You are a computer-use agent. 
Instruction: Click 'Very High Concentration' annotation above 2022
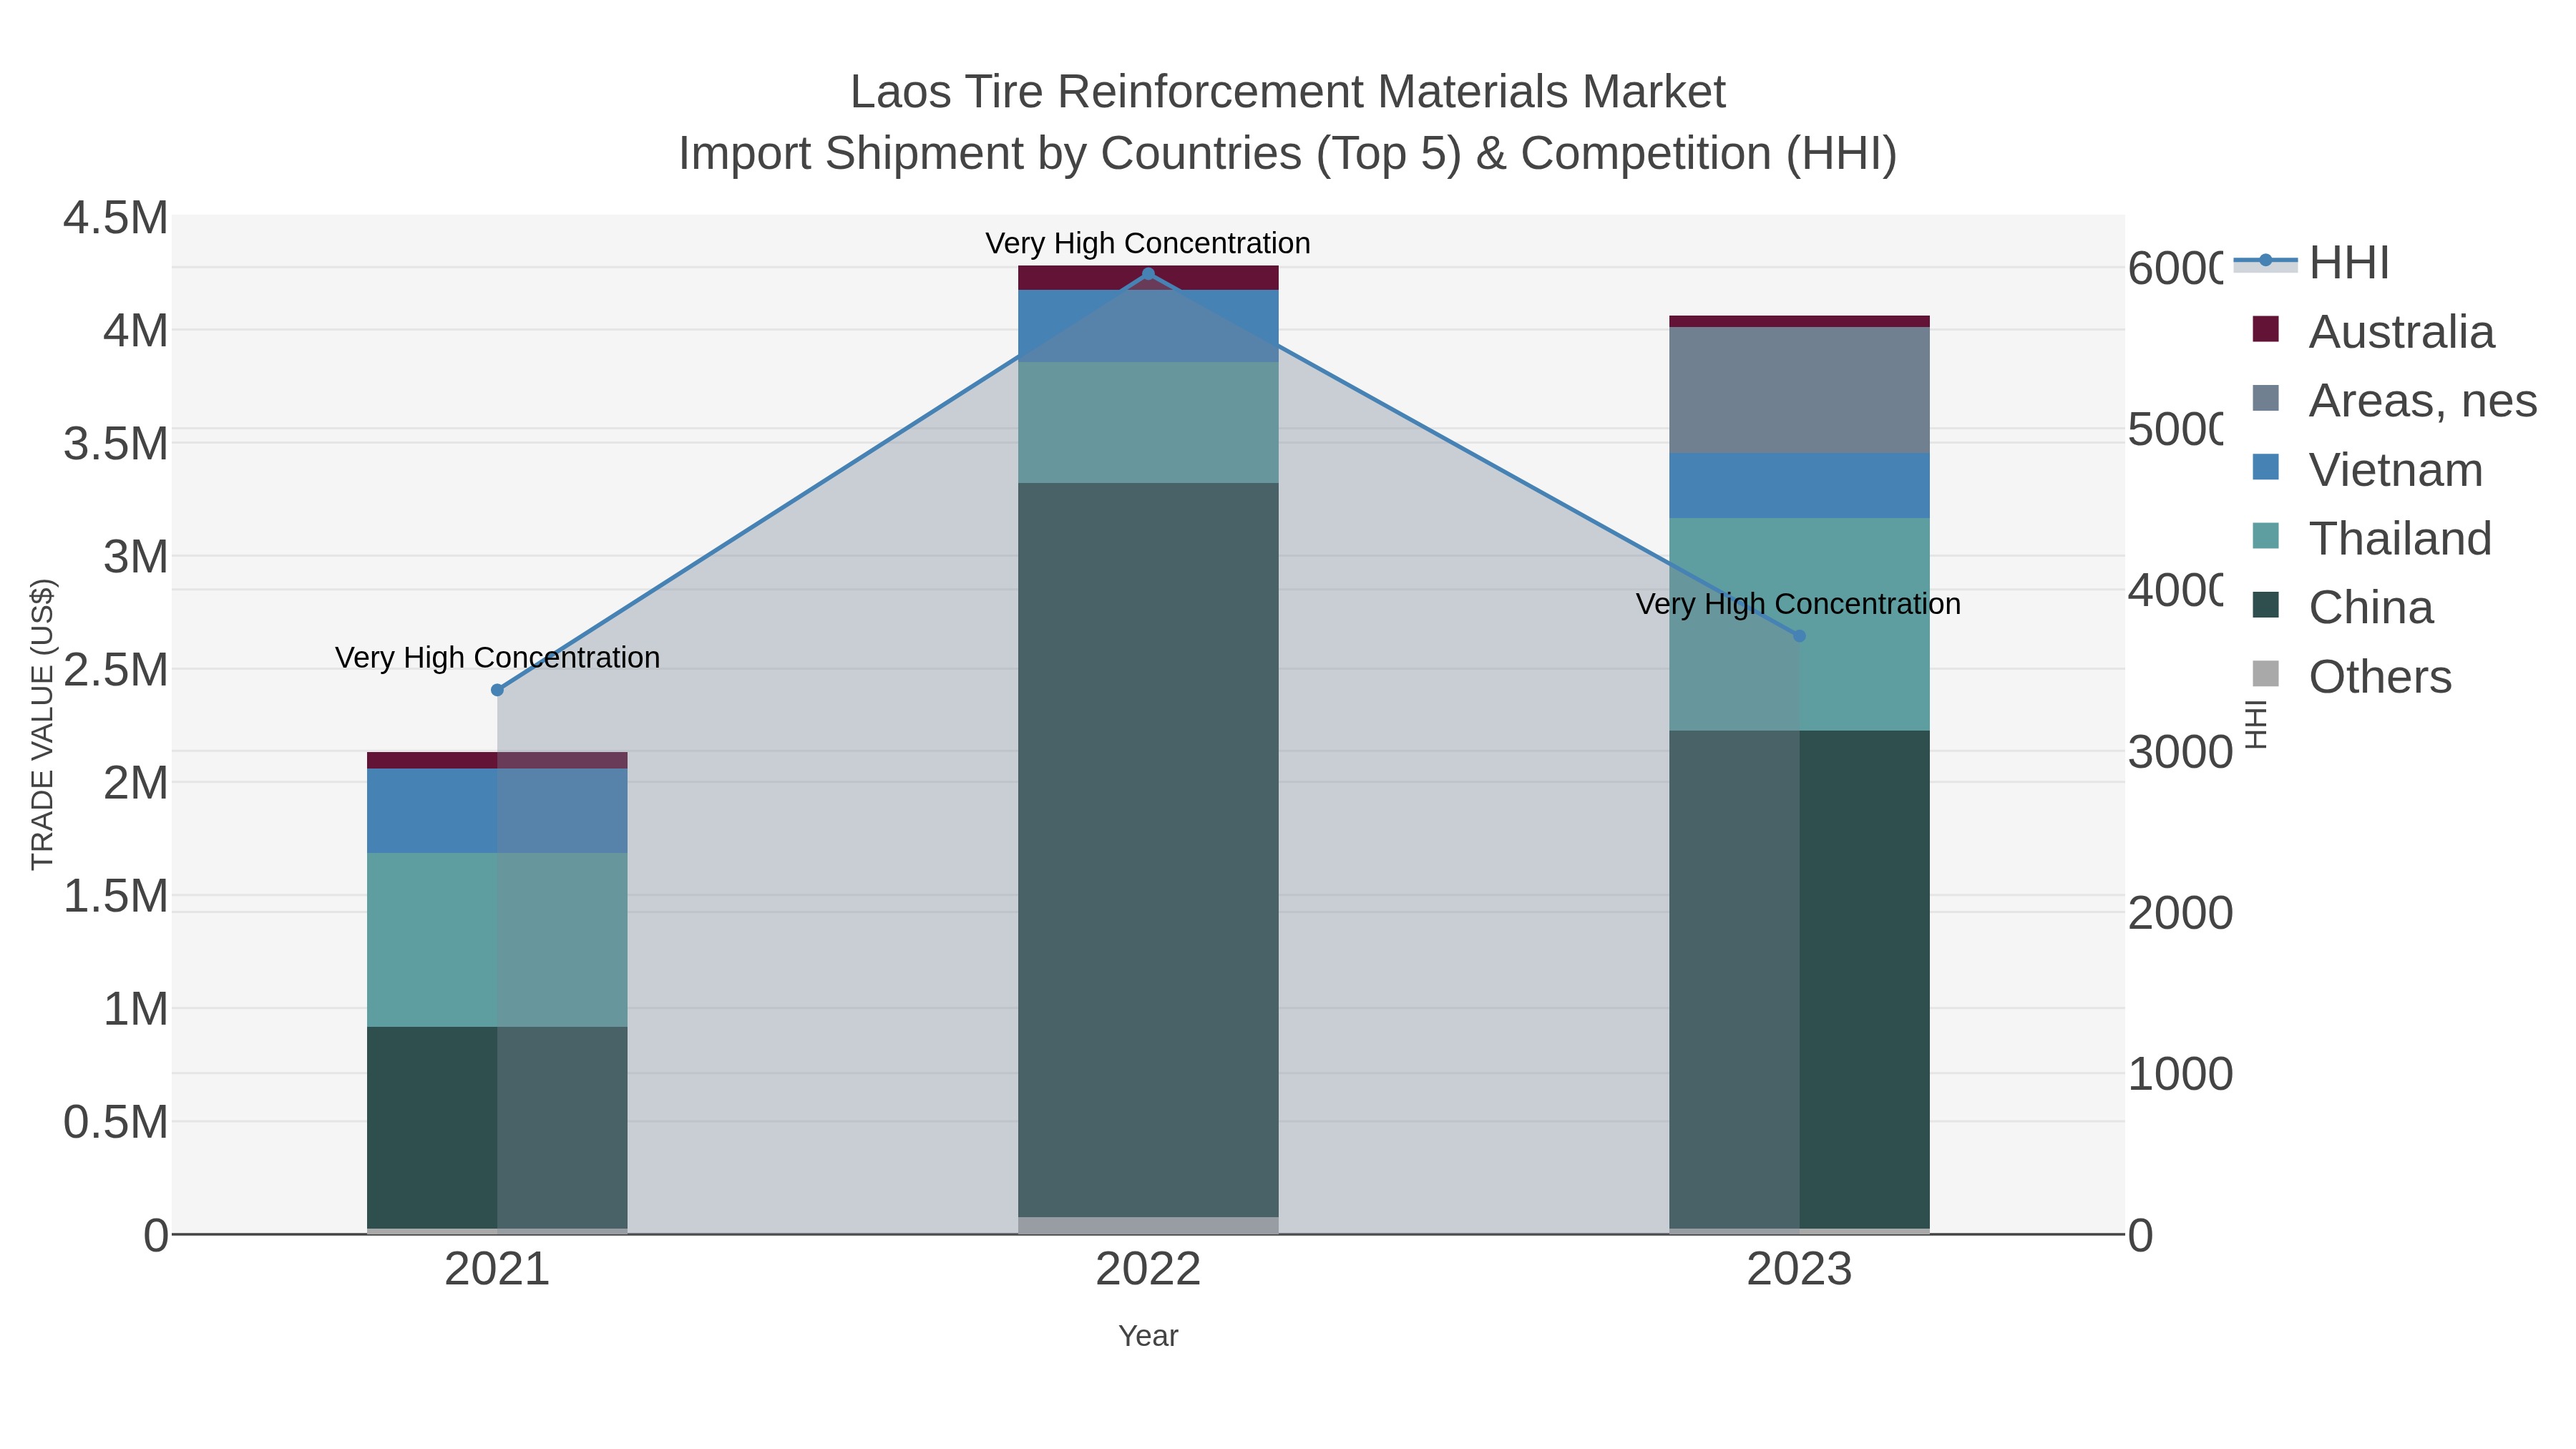tap(1148, 243)
